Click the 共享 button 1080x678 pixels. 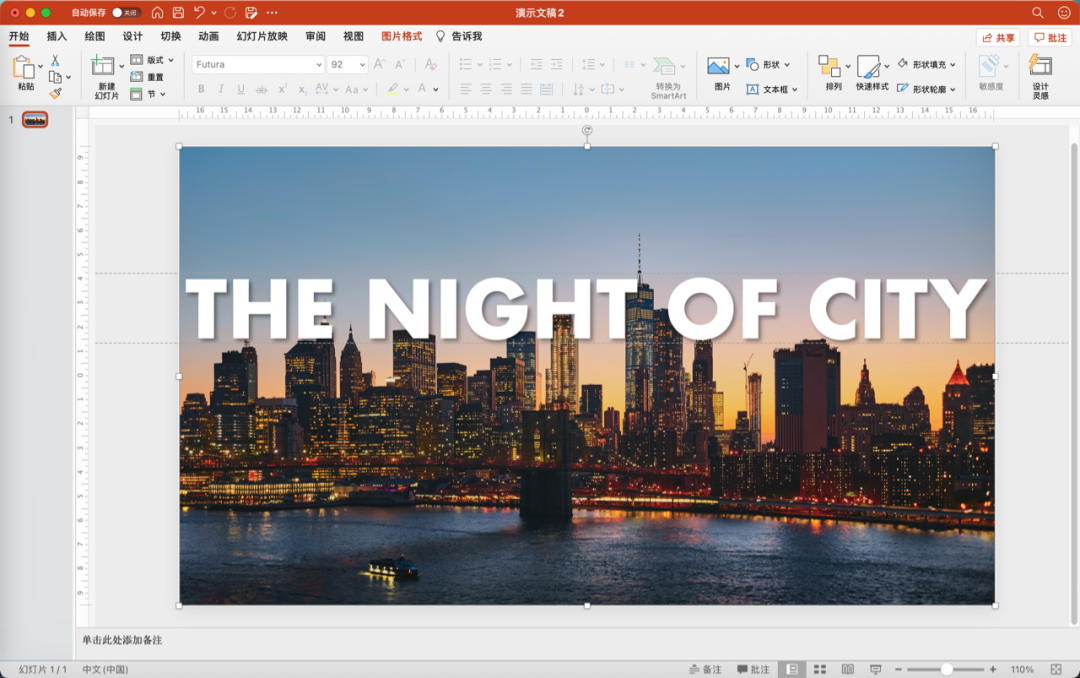click(x=998, y=38)
